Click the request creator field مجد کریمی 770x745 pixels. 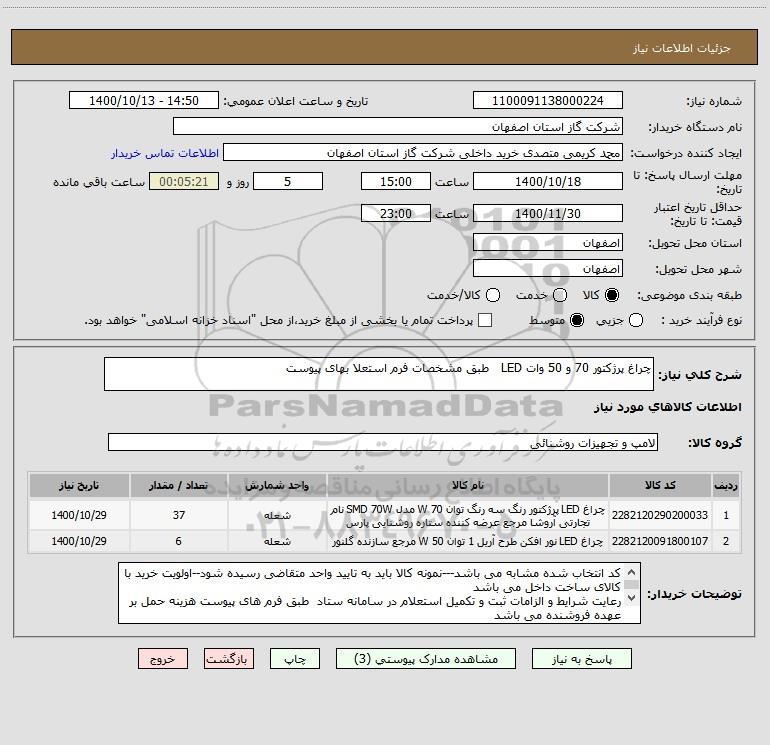(x=423, y=152)
